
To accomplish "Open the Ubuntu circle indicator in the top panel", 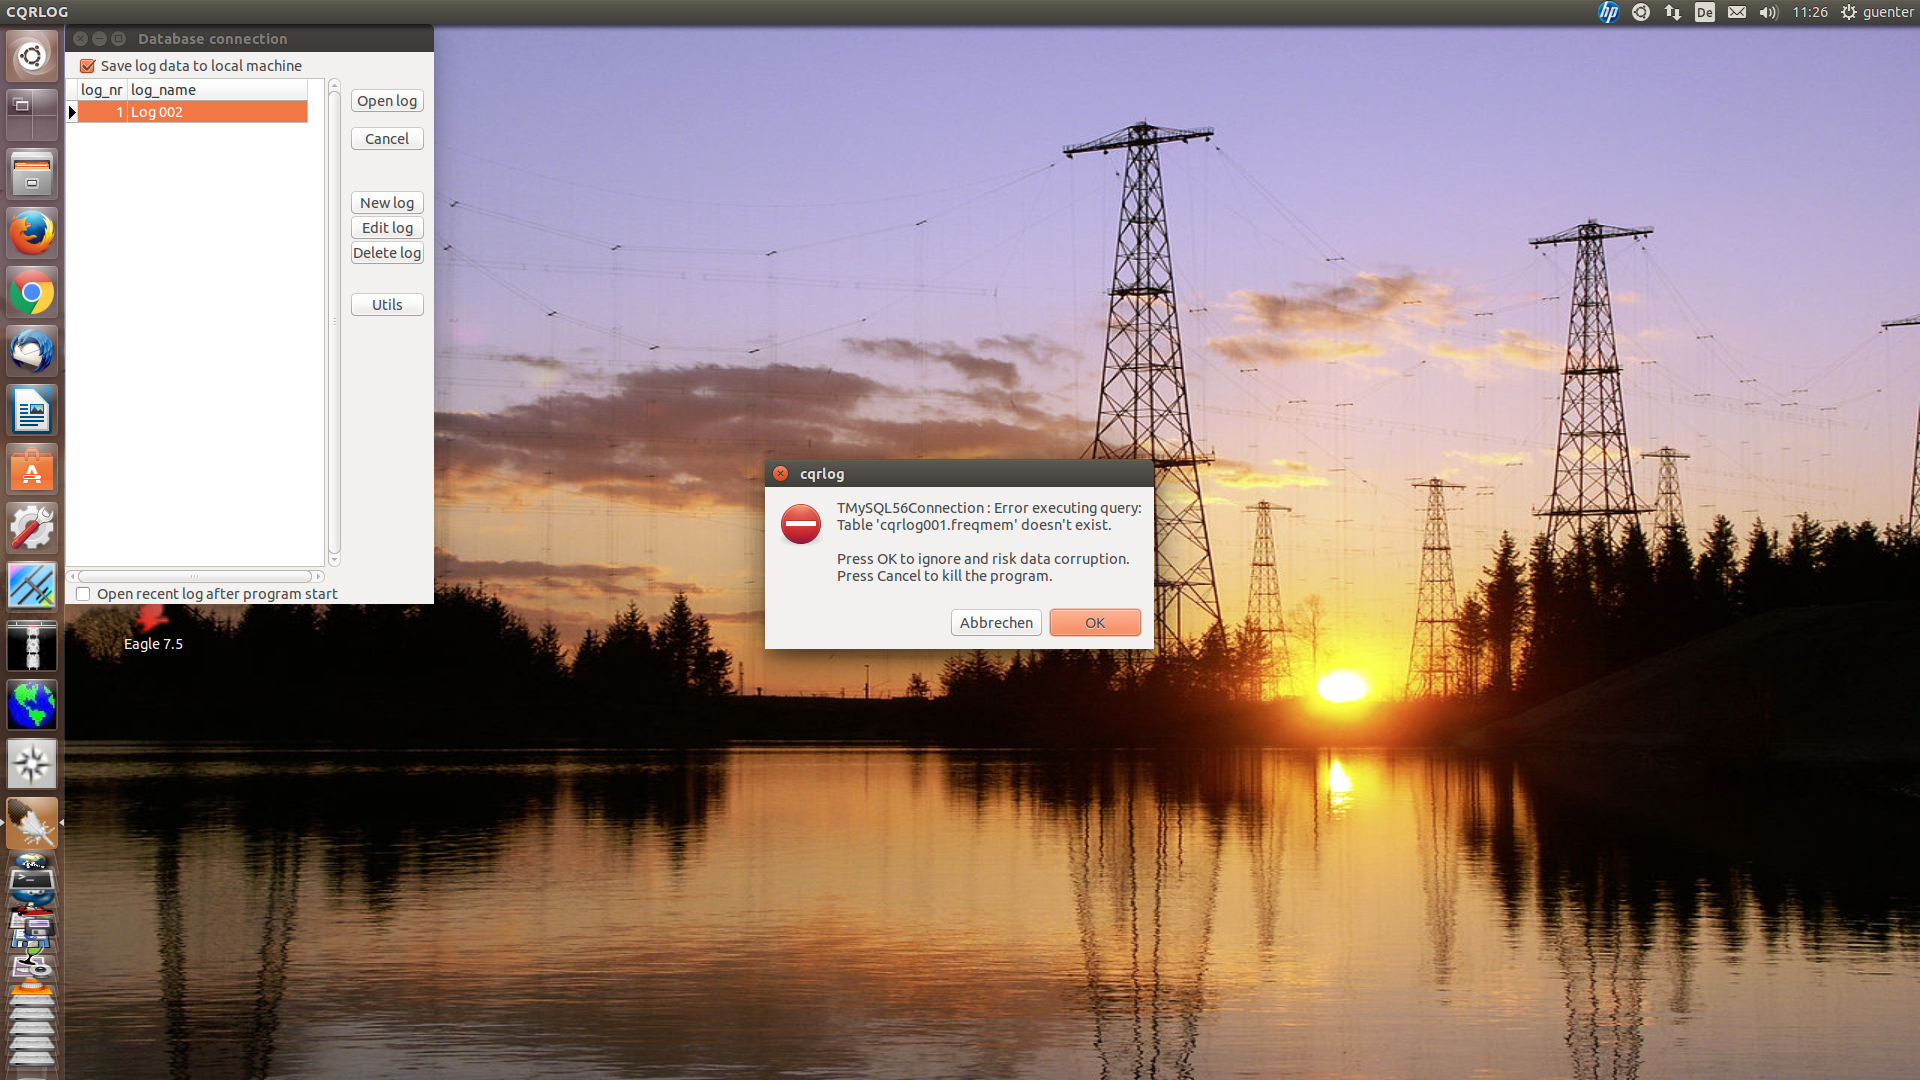I will pos(1641,12).
